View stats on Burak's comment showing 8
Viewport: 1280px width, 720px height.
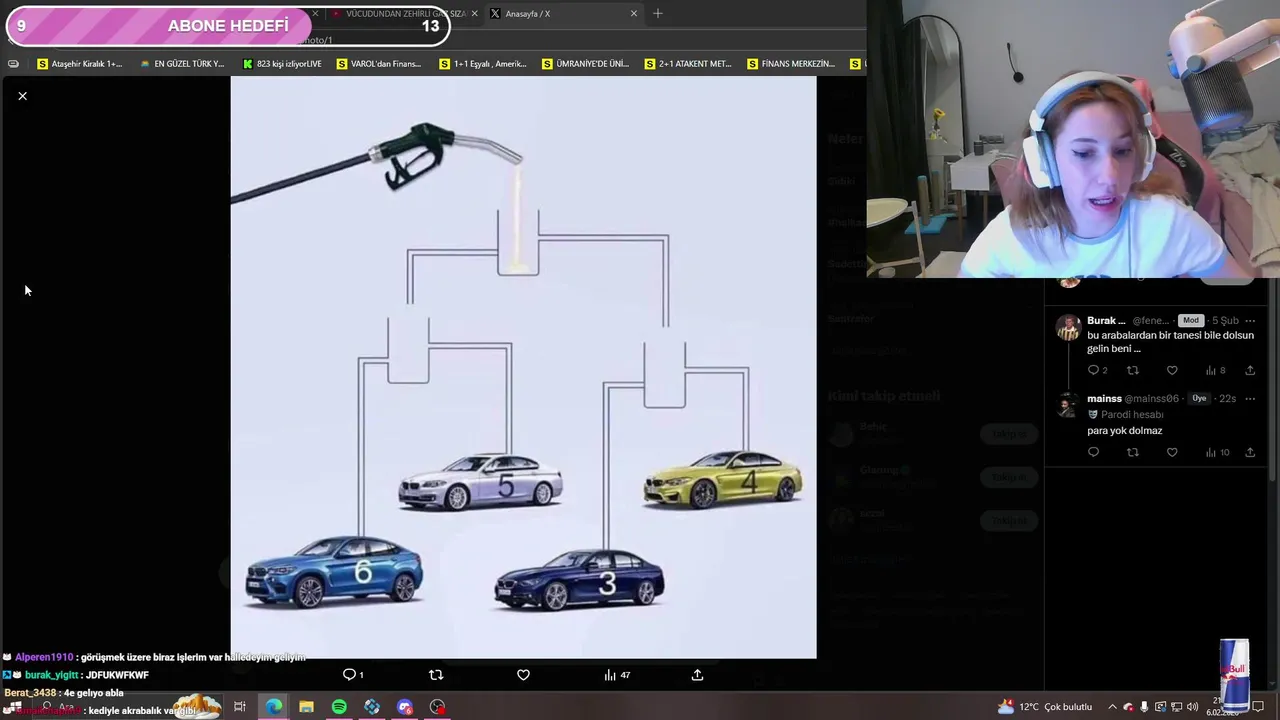[x=1215, y=370]
